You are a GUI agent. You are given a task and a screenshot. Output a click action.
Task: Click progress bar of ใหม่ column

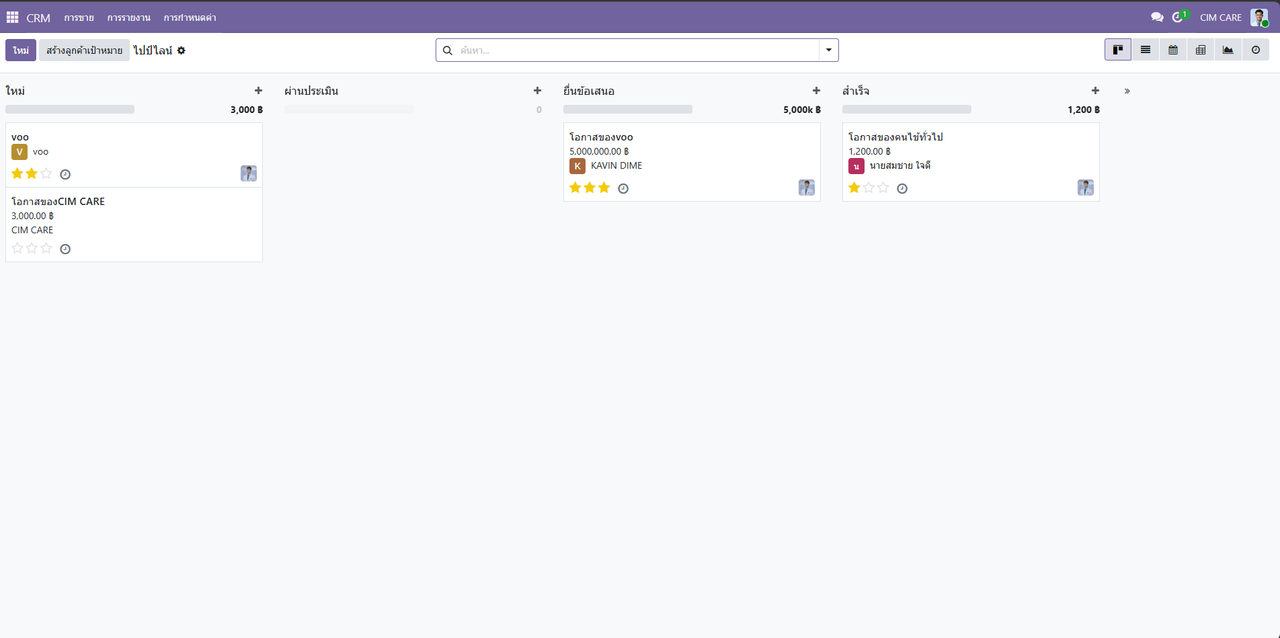[x=70, y=109]
